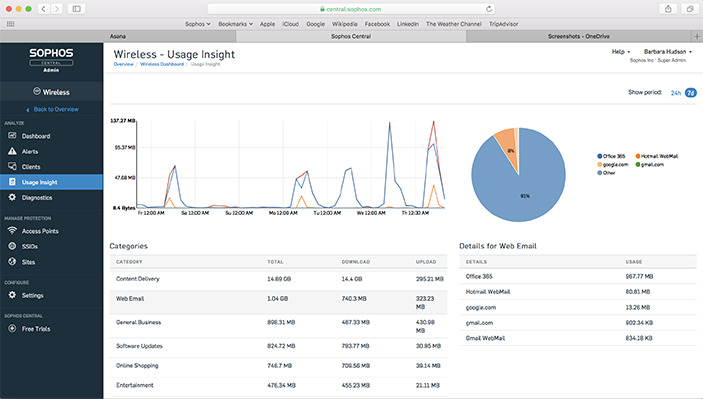The image size is (703, 399).
Task: Open Wireless Dashboard breadcrumb link
Action: 162,64
